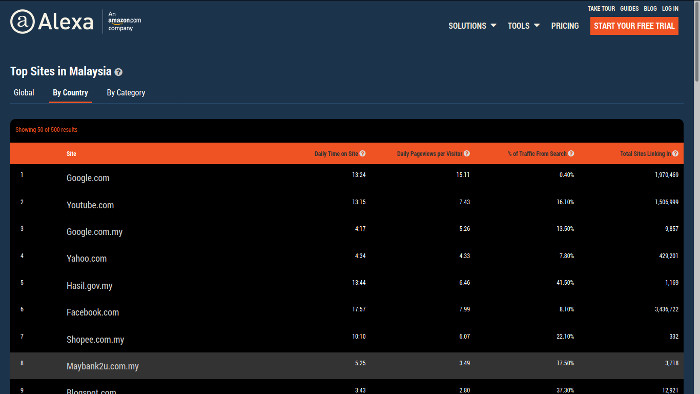Open Google.com.my site link
The width and height of the screenshot is (700, 394).
click(94, 232)
